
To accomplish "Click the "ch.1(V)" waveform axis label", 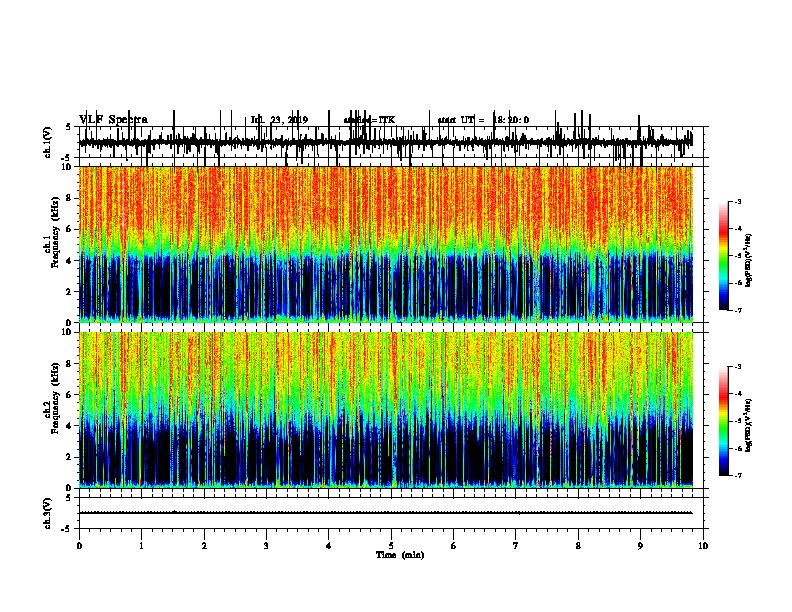I will (x=48, y=142).
